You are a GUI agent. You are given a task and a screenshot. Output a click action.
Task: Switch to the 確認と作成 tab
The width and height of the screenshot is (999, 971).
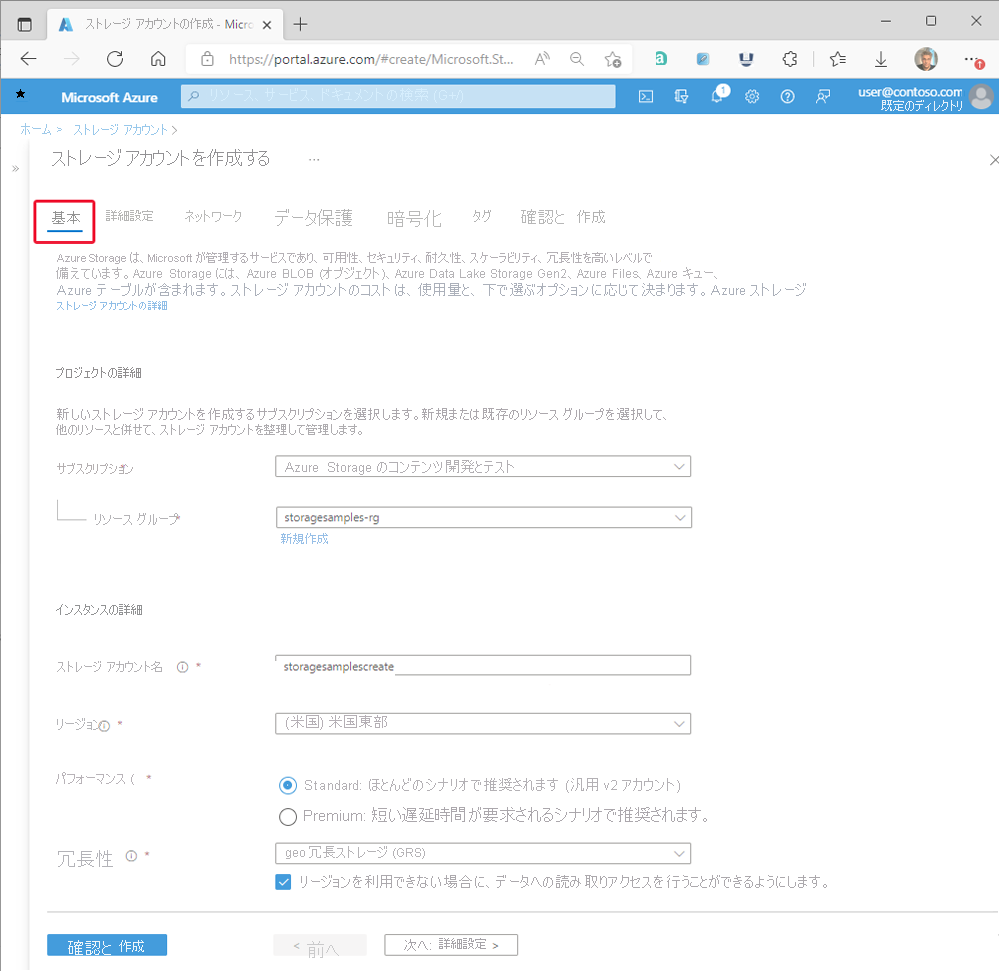click(x=563, y=217)
